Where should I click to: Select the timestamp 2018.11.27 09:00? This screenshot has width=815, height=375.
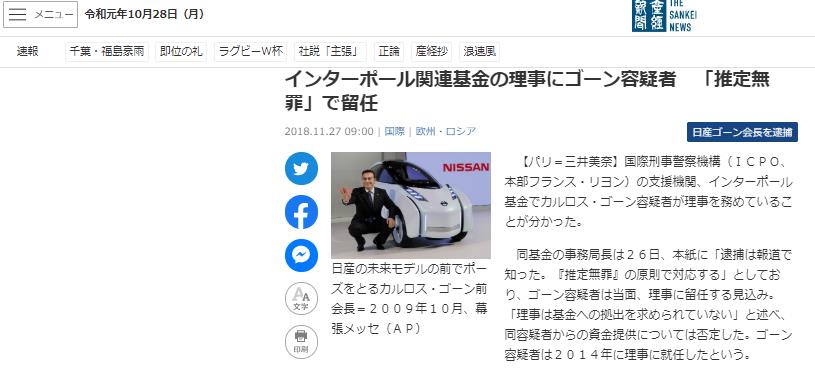tap(329, 132)
